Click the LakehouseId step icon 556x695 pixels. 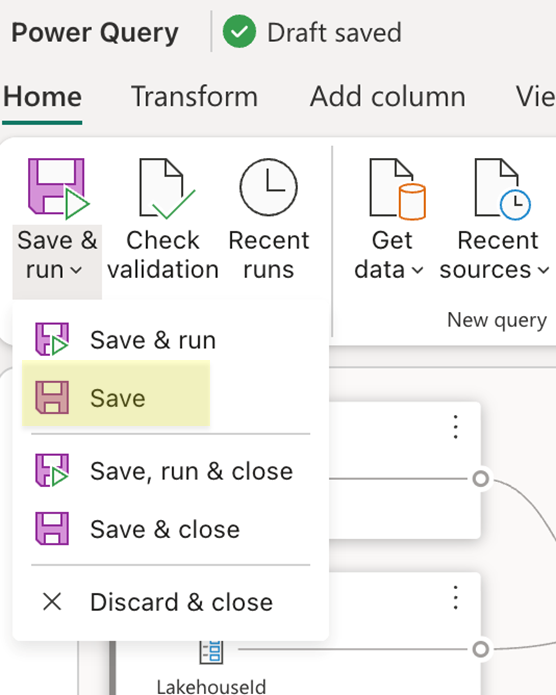(211, 652)
